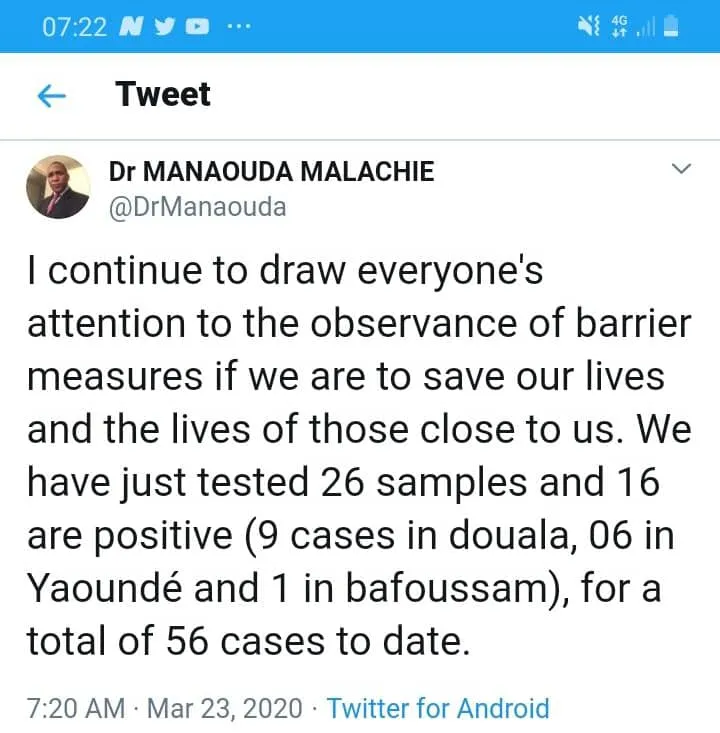Tap the YouTube notification icon
The image size is (720, 733).
pyautogui.click(x=197, y=27)
